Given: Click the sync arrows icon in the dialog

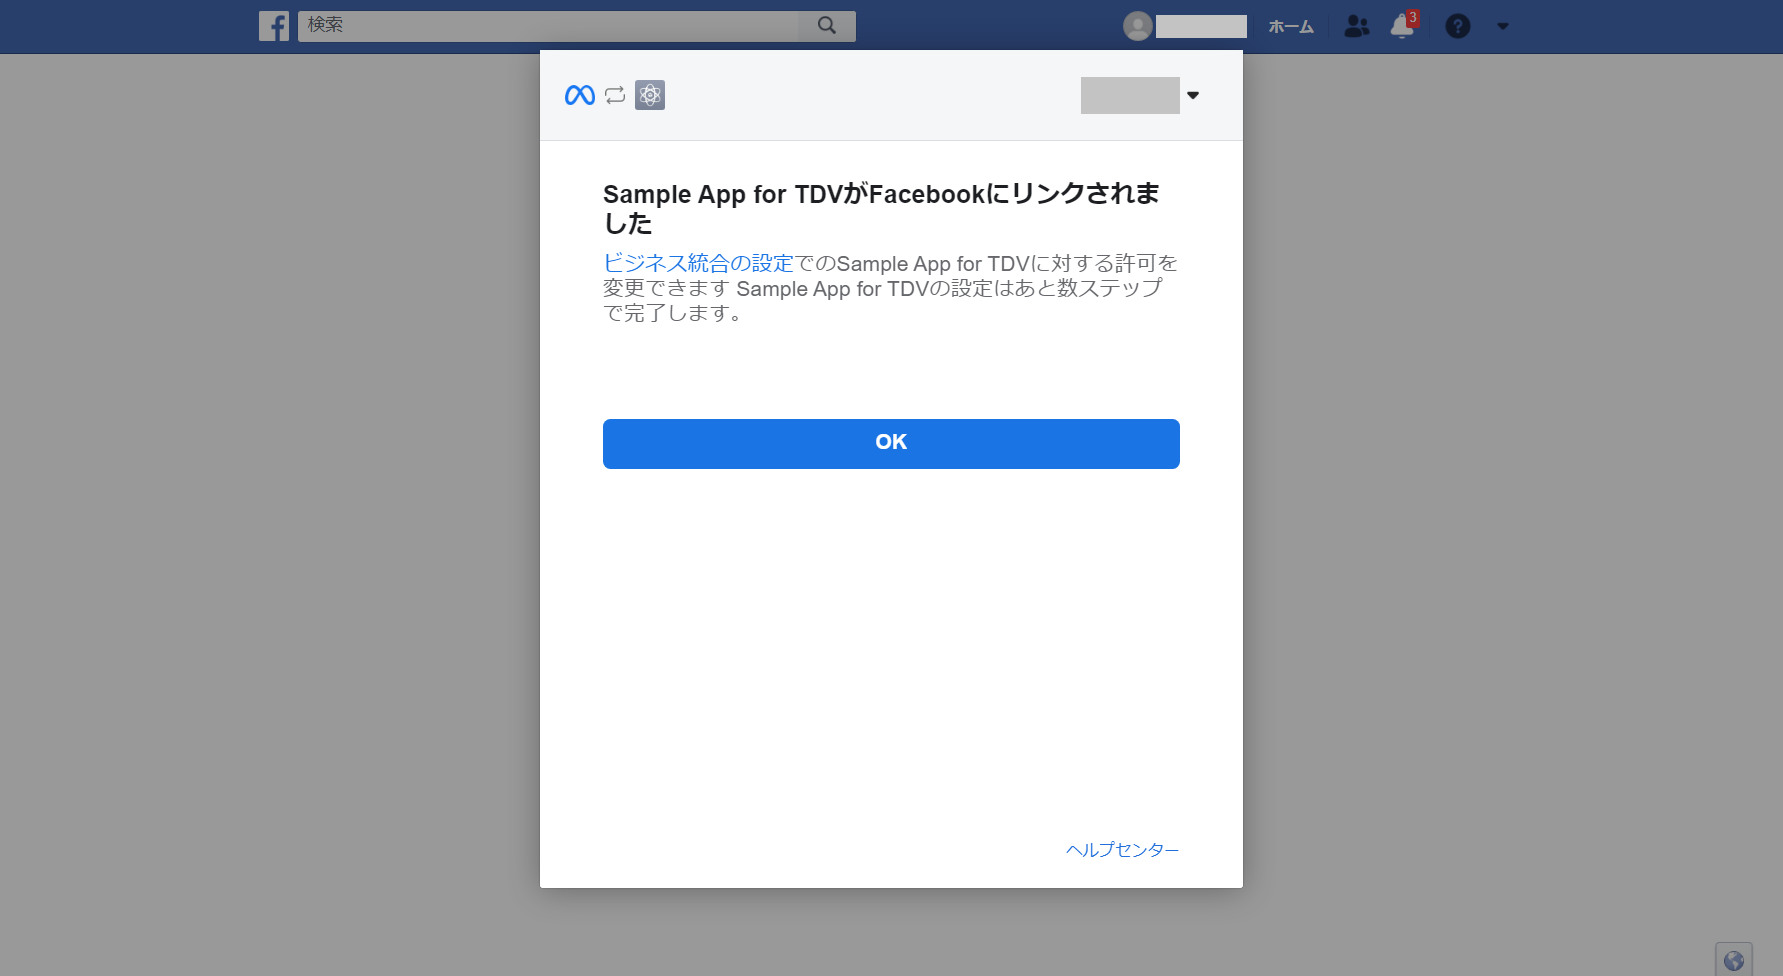Looking at the screenshot, I should pyautogui.click(x=615, y=95).
